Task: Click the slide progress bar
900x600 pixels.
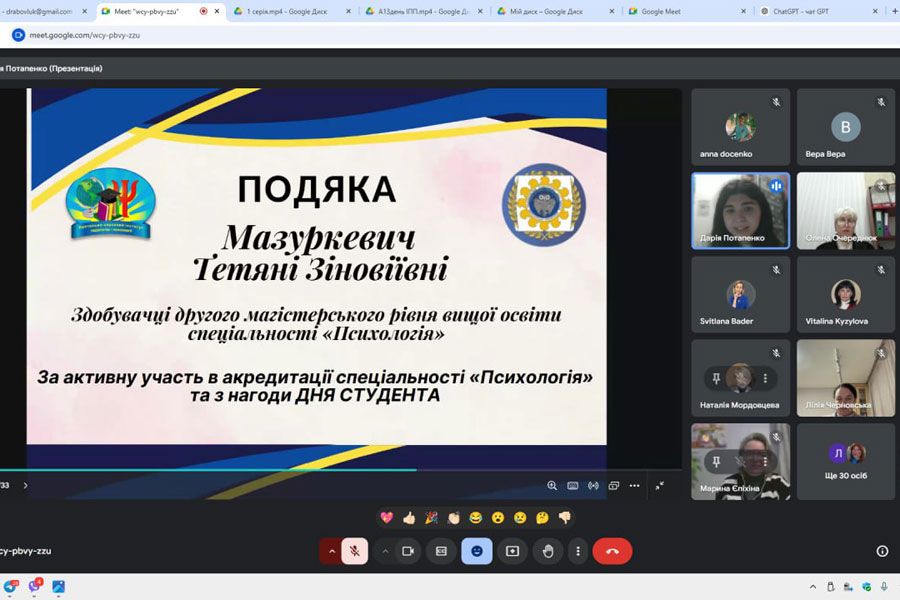Action: (x=341, y=470)
